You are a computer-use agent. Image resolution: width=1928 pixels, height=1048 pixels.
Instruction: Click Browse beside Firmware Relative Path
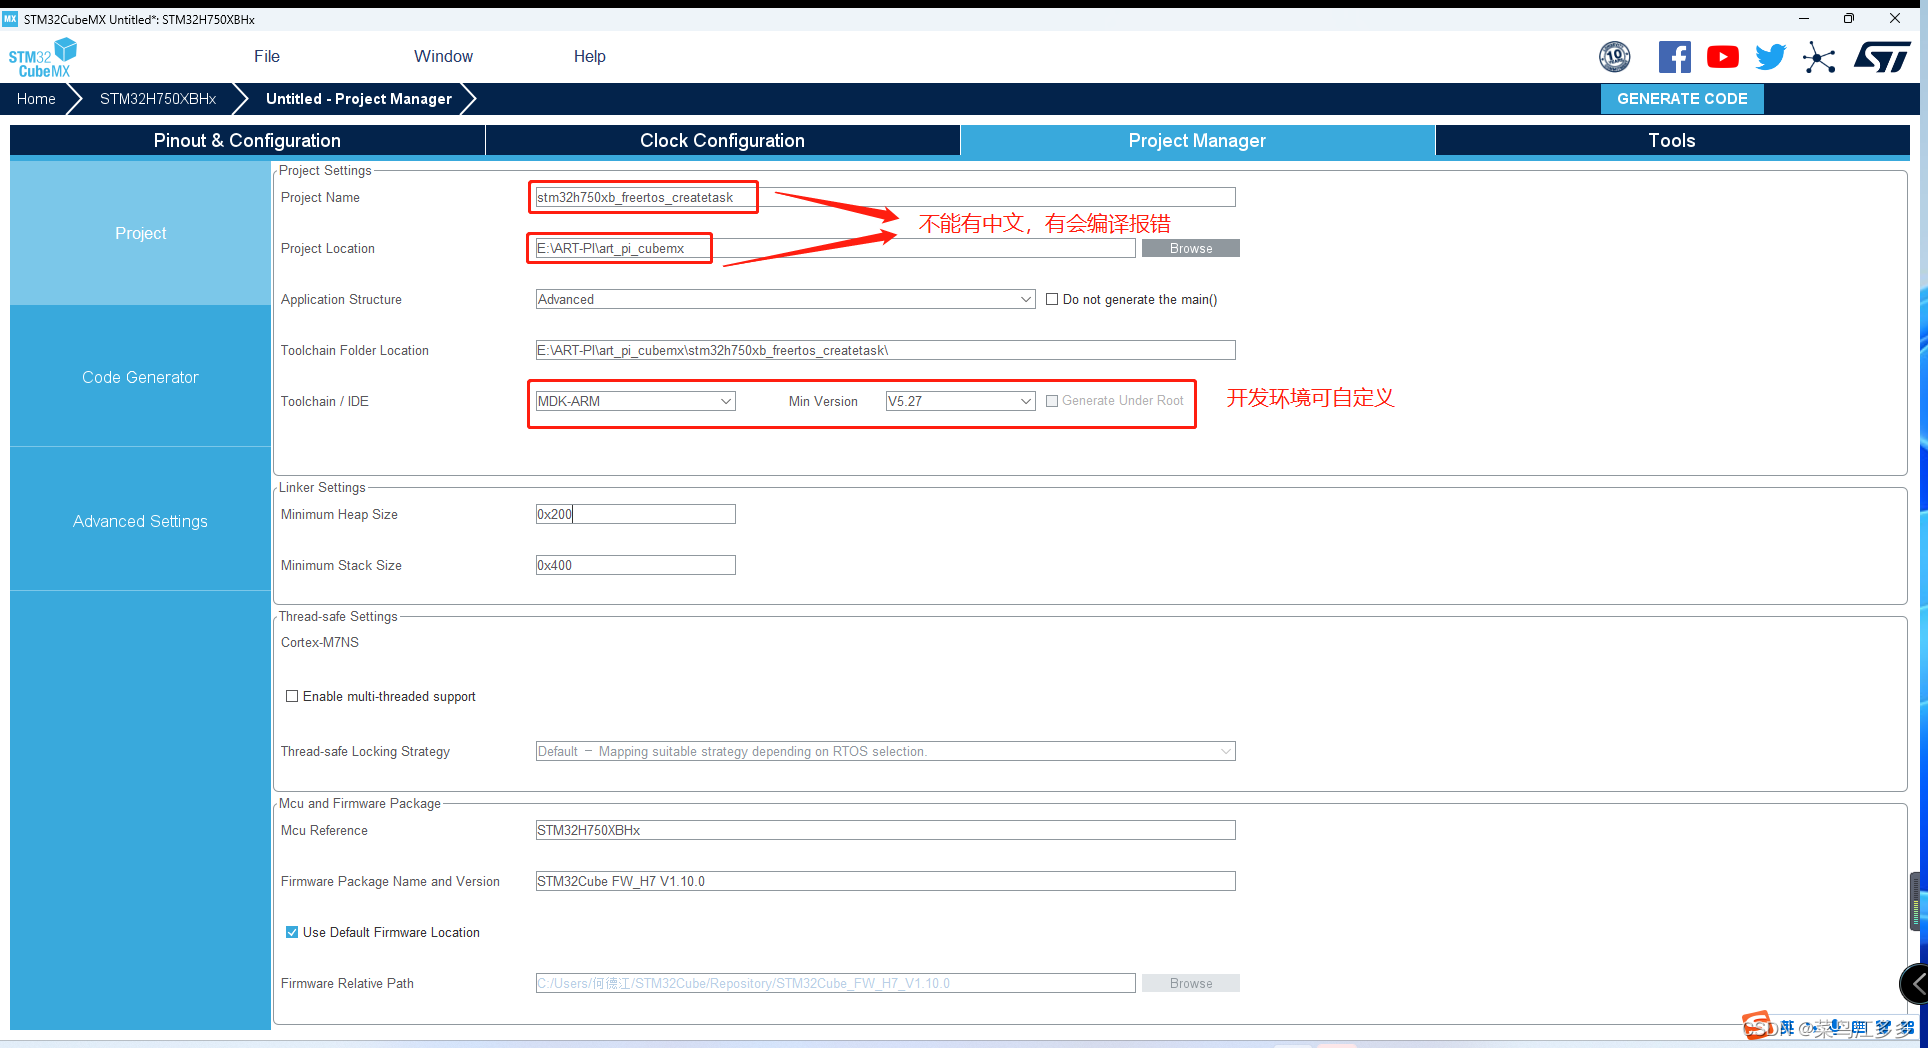coord(1190,983)
